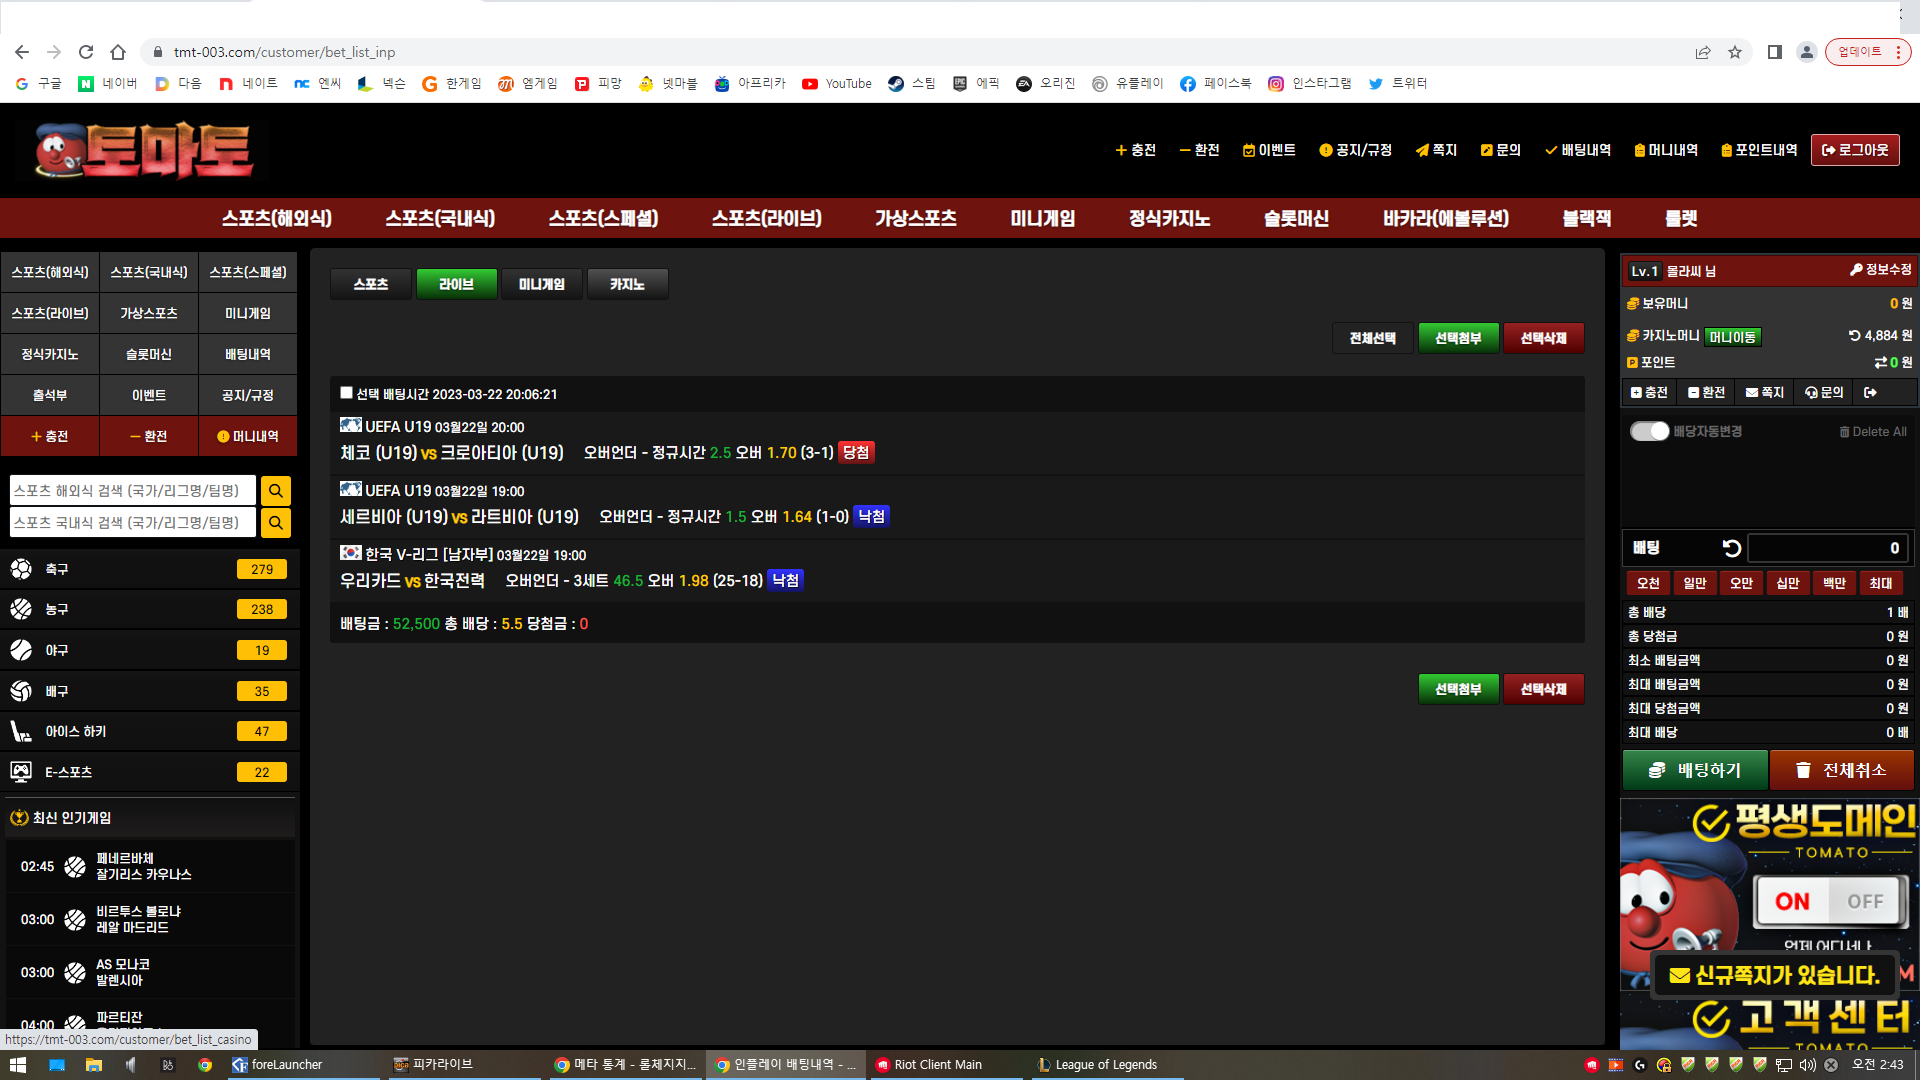This screenshot has height=1080, width=1920.
Task: Reset the bet amount with the refresh icon
Action: click(x=1732, y=548)
